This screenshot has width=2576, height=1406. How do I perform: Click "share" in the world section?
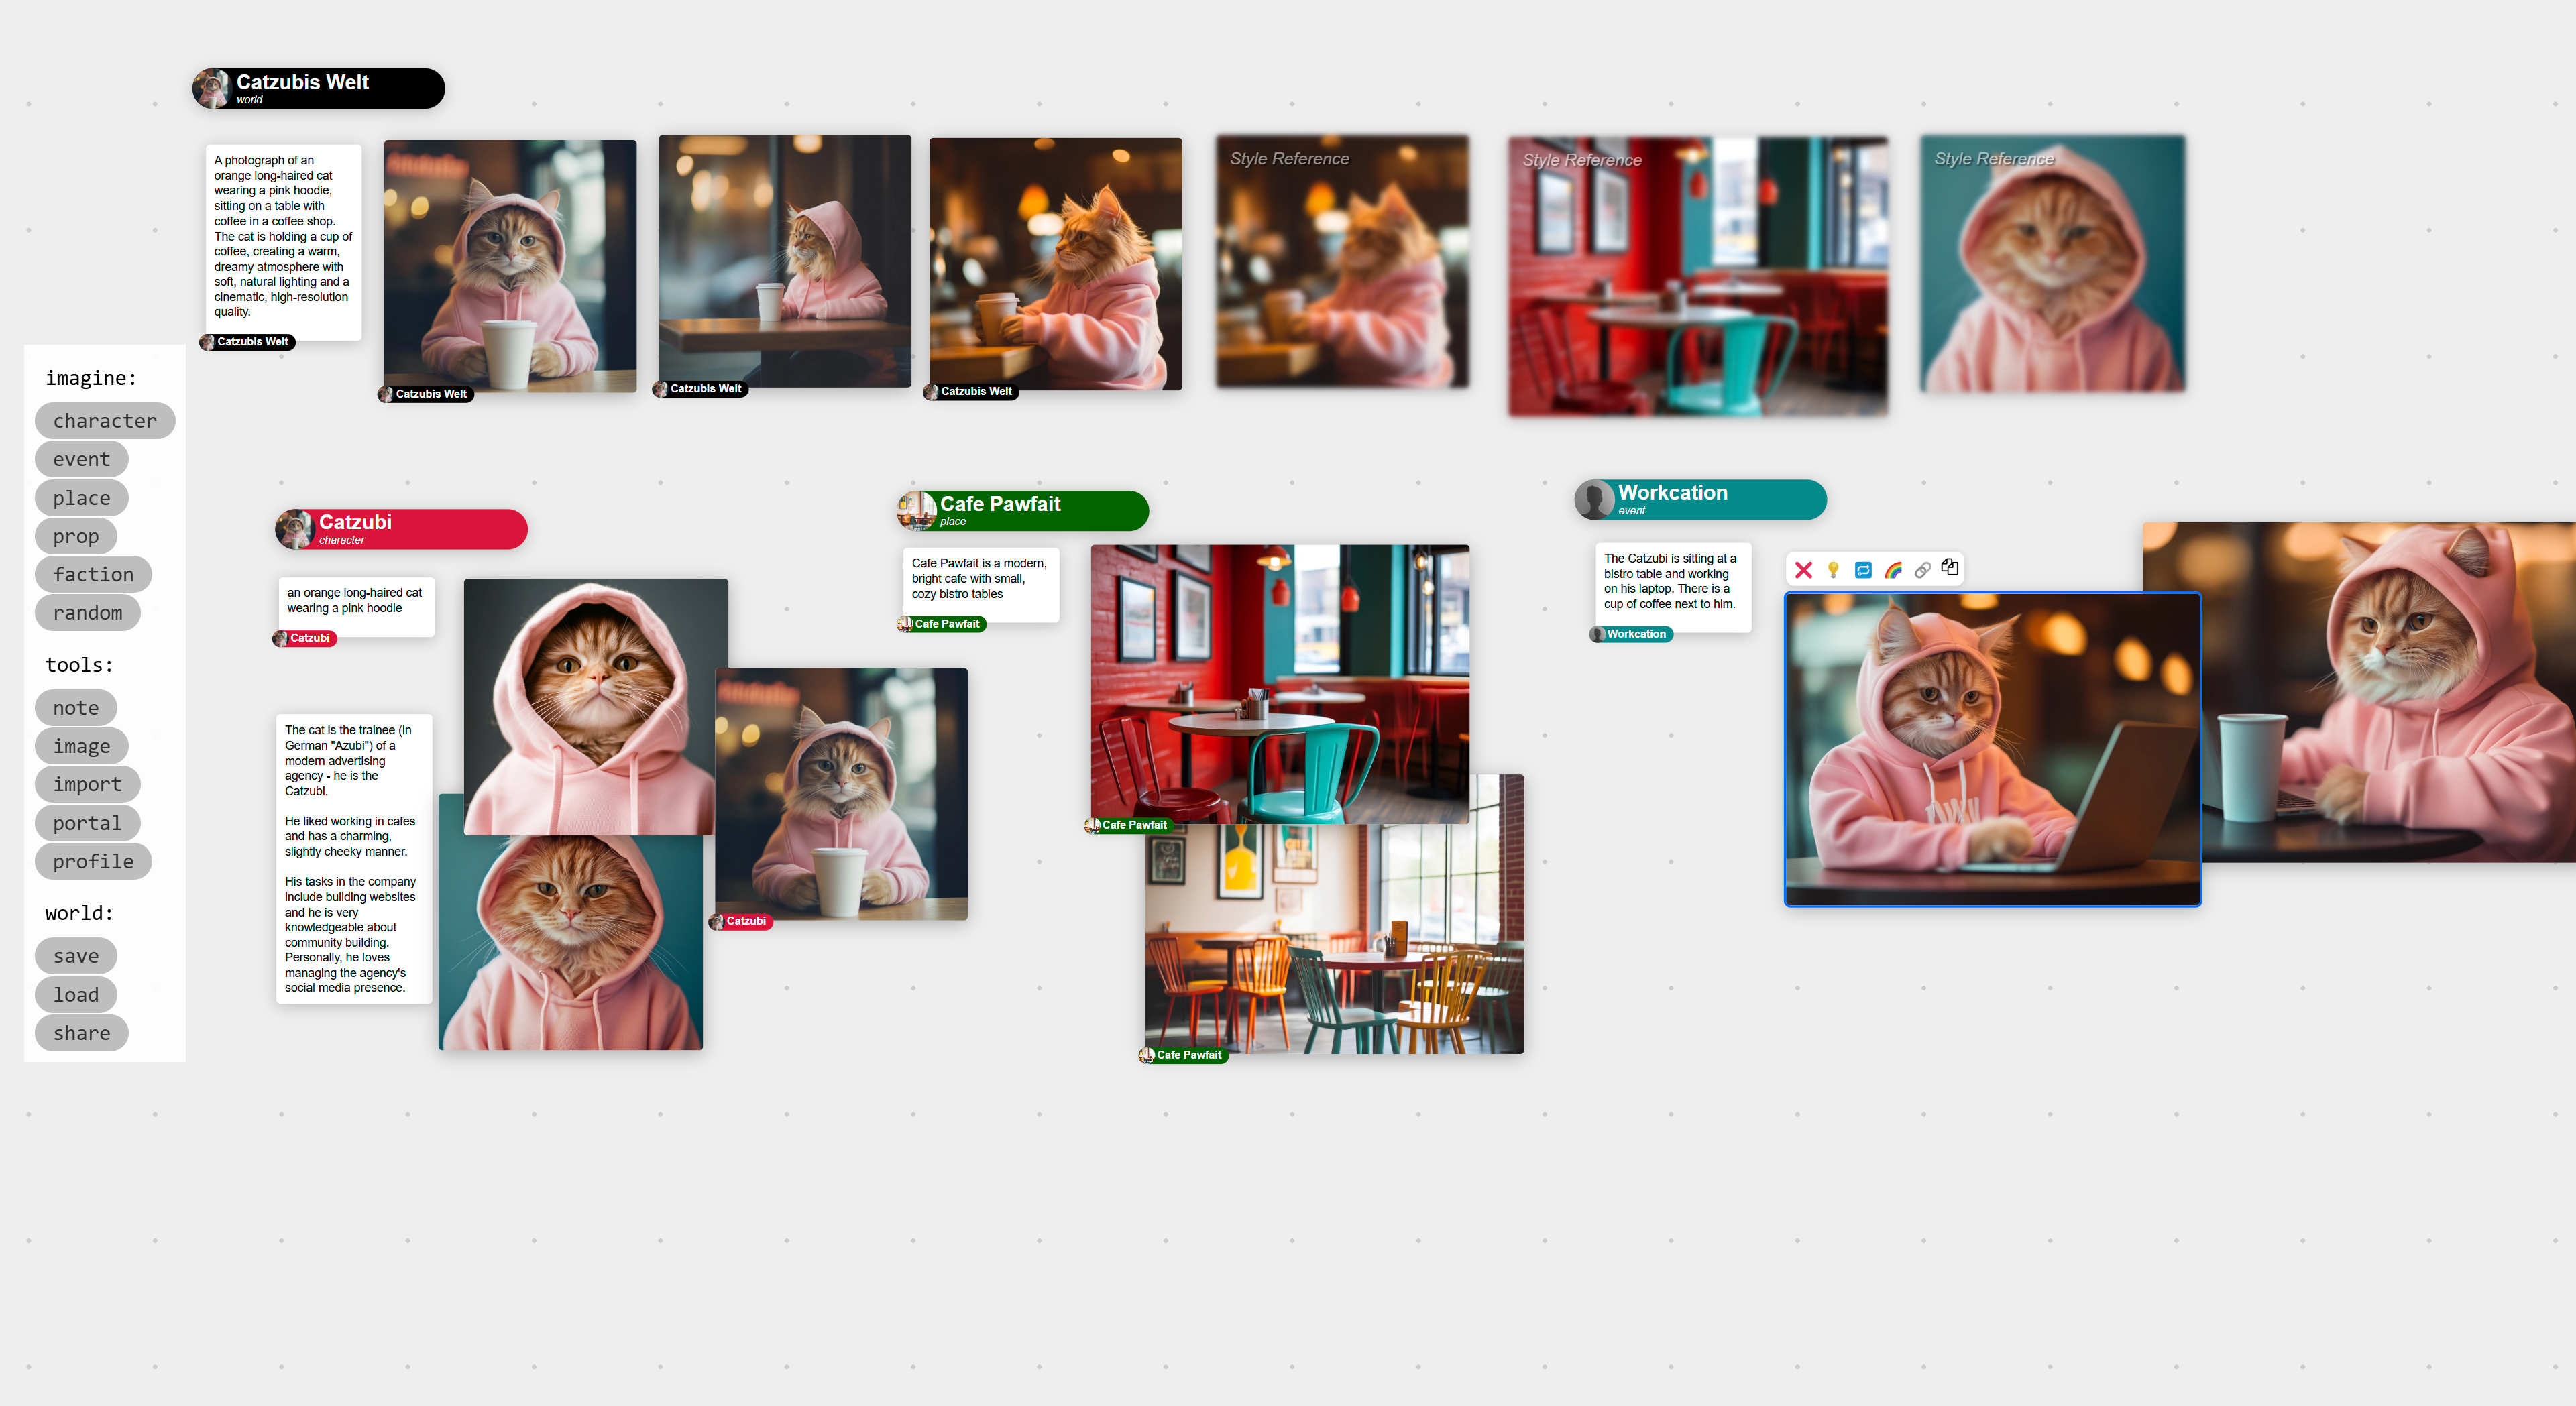tap(81, 1032)
